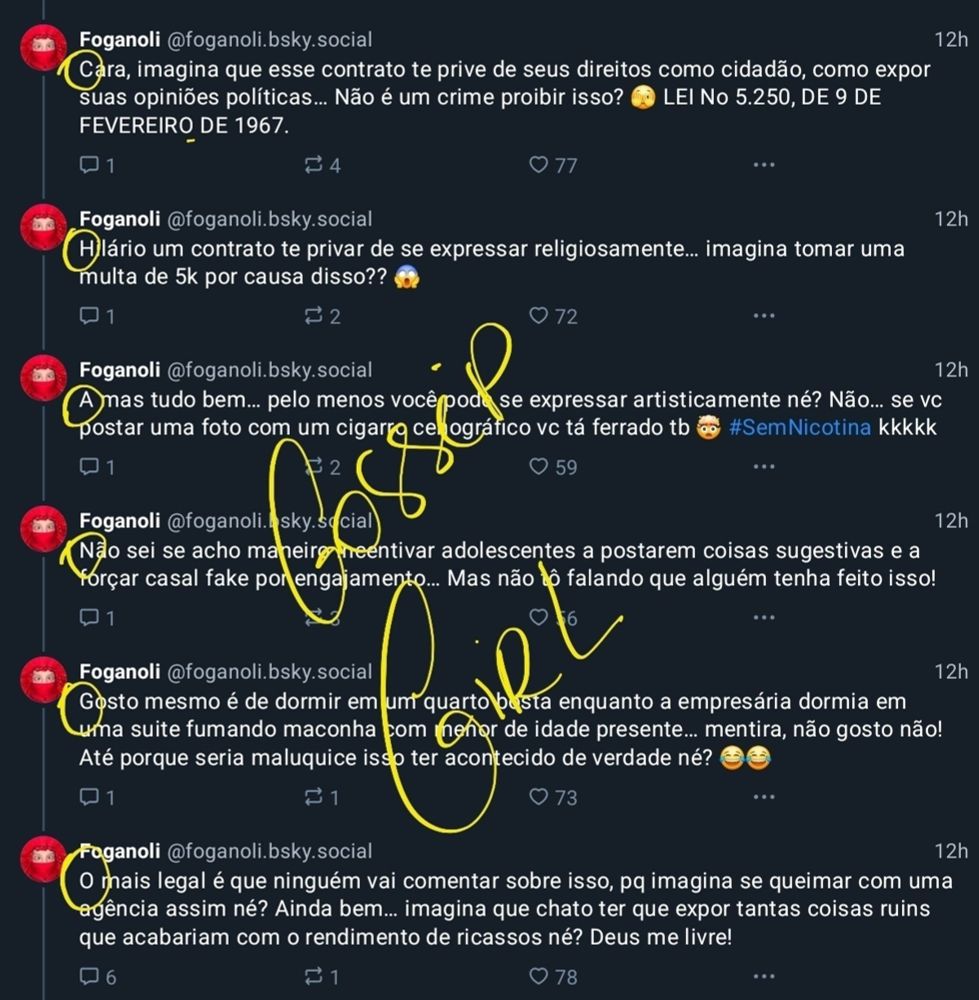
Task: Open the #SemNicotina hashtag
Action: pyautogui.click(x=799, y=427)
